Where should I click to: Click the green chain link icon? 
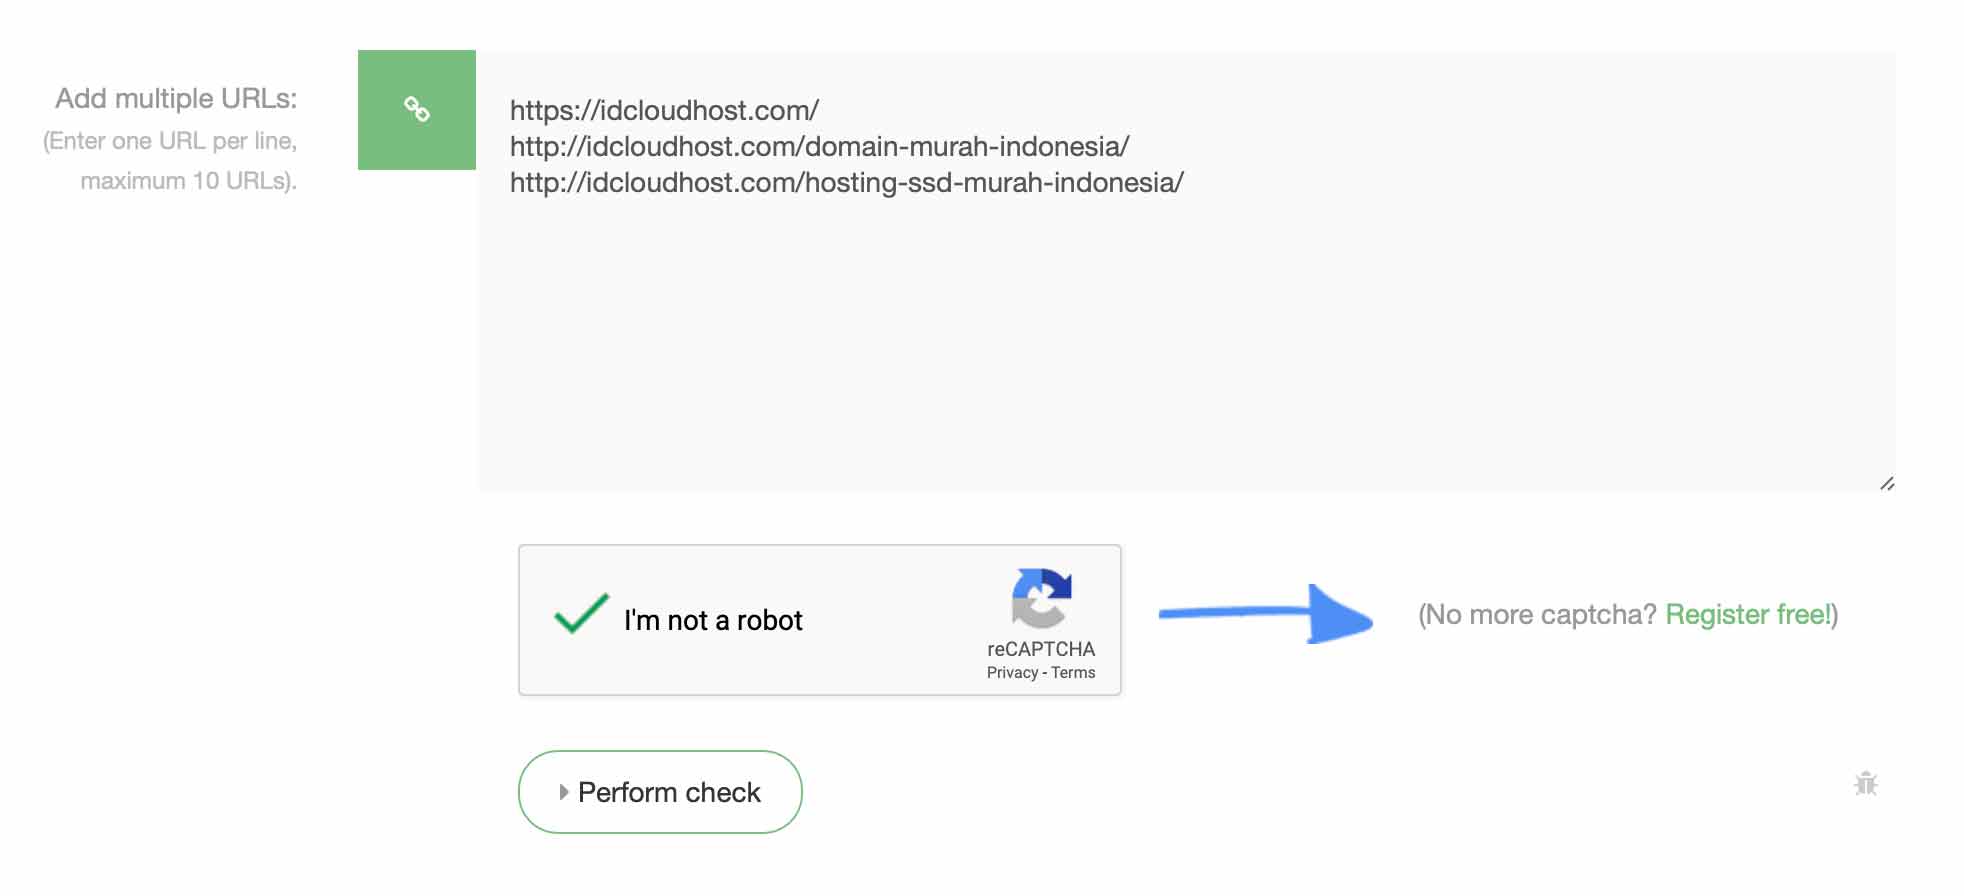point(416,109)
